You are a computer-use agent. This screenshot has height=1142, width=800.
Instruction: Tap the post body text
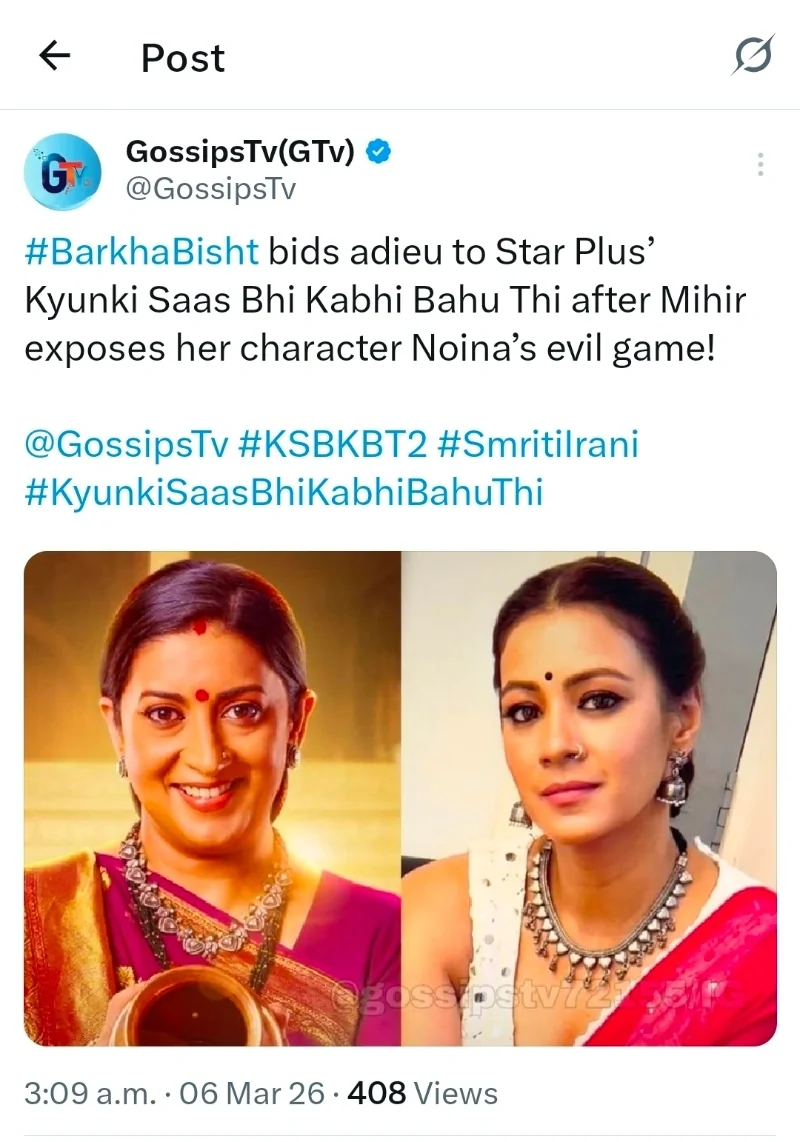(385, 300)
